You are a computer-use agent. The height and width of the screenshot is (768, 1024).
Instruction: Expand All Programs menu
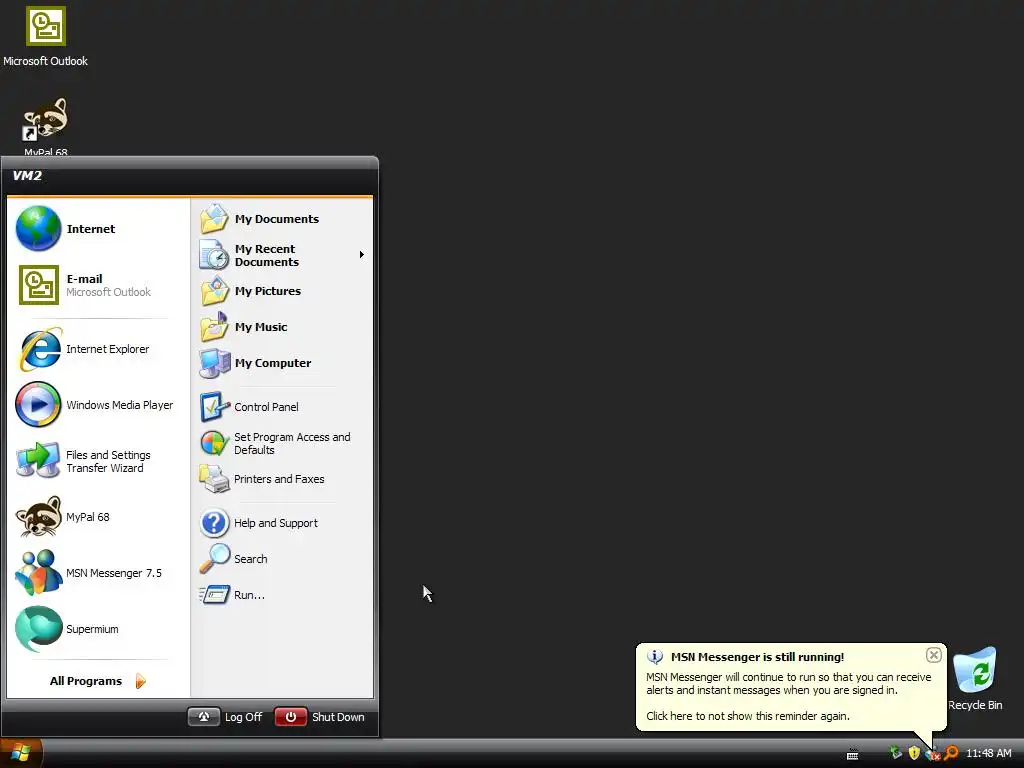(98, 680)
